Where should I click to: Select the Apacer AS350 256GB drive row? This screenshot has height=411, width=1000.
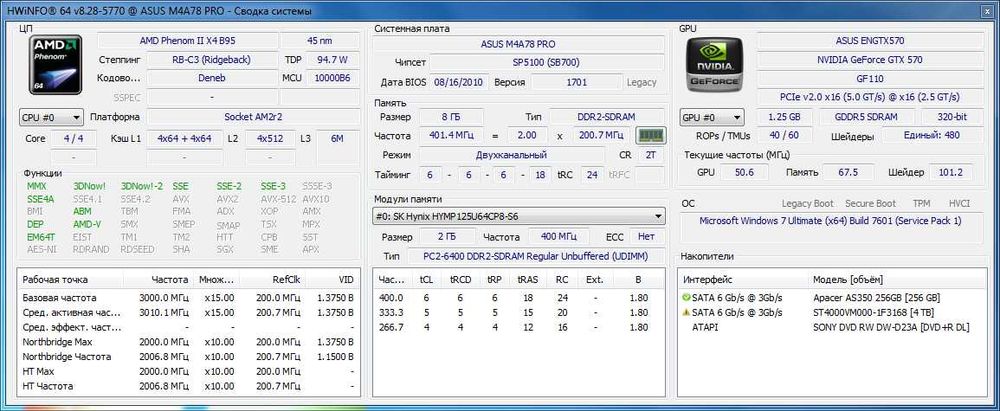tap(831, 298)
